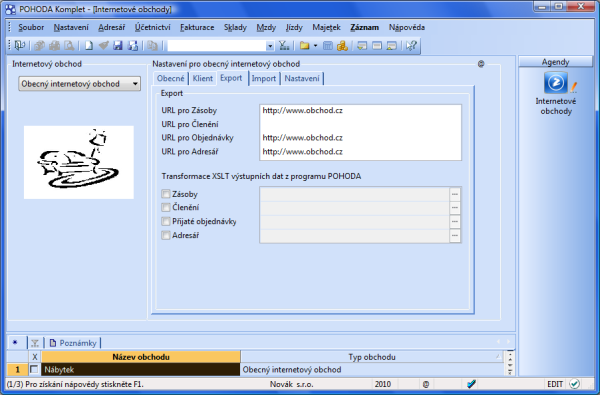This screenshot has width=600, height=395.
Task: Click the table vertical scrollbar
Action: pyautogui.click(x=510, y=363)
